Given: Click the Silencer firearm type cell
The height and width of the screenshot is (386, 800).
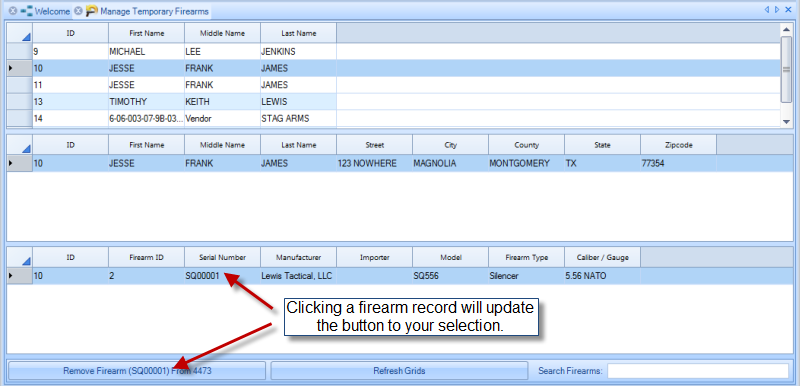Looking at the screenshot, I should [527, 276].
